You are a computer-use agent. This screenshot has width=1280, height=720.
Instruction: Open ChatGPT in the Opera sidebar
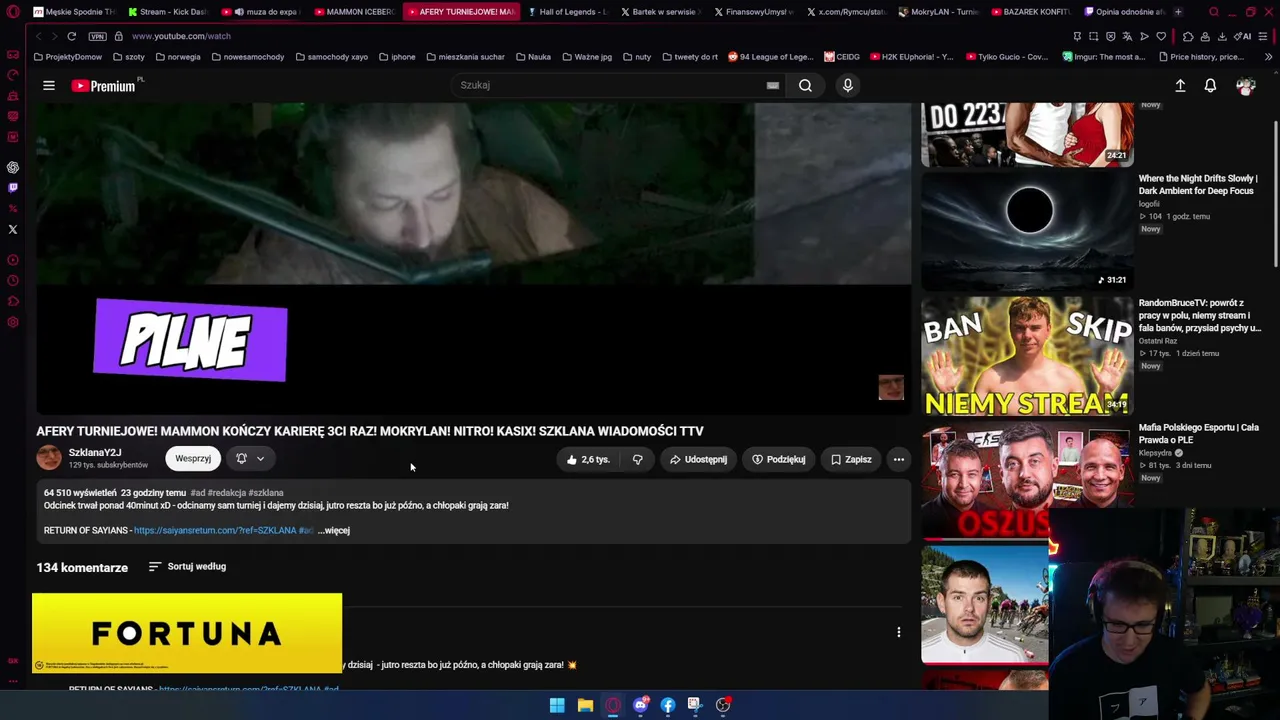(x=13, y=167)
